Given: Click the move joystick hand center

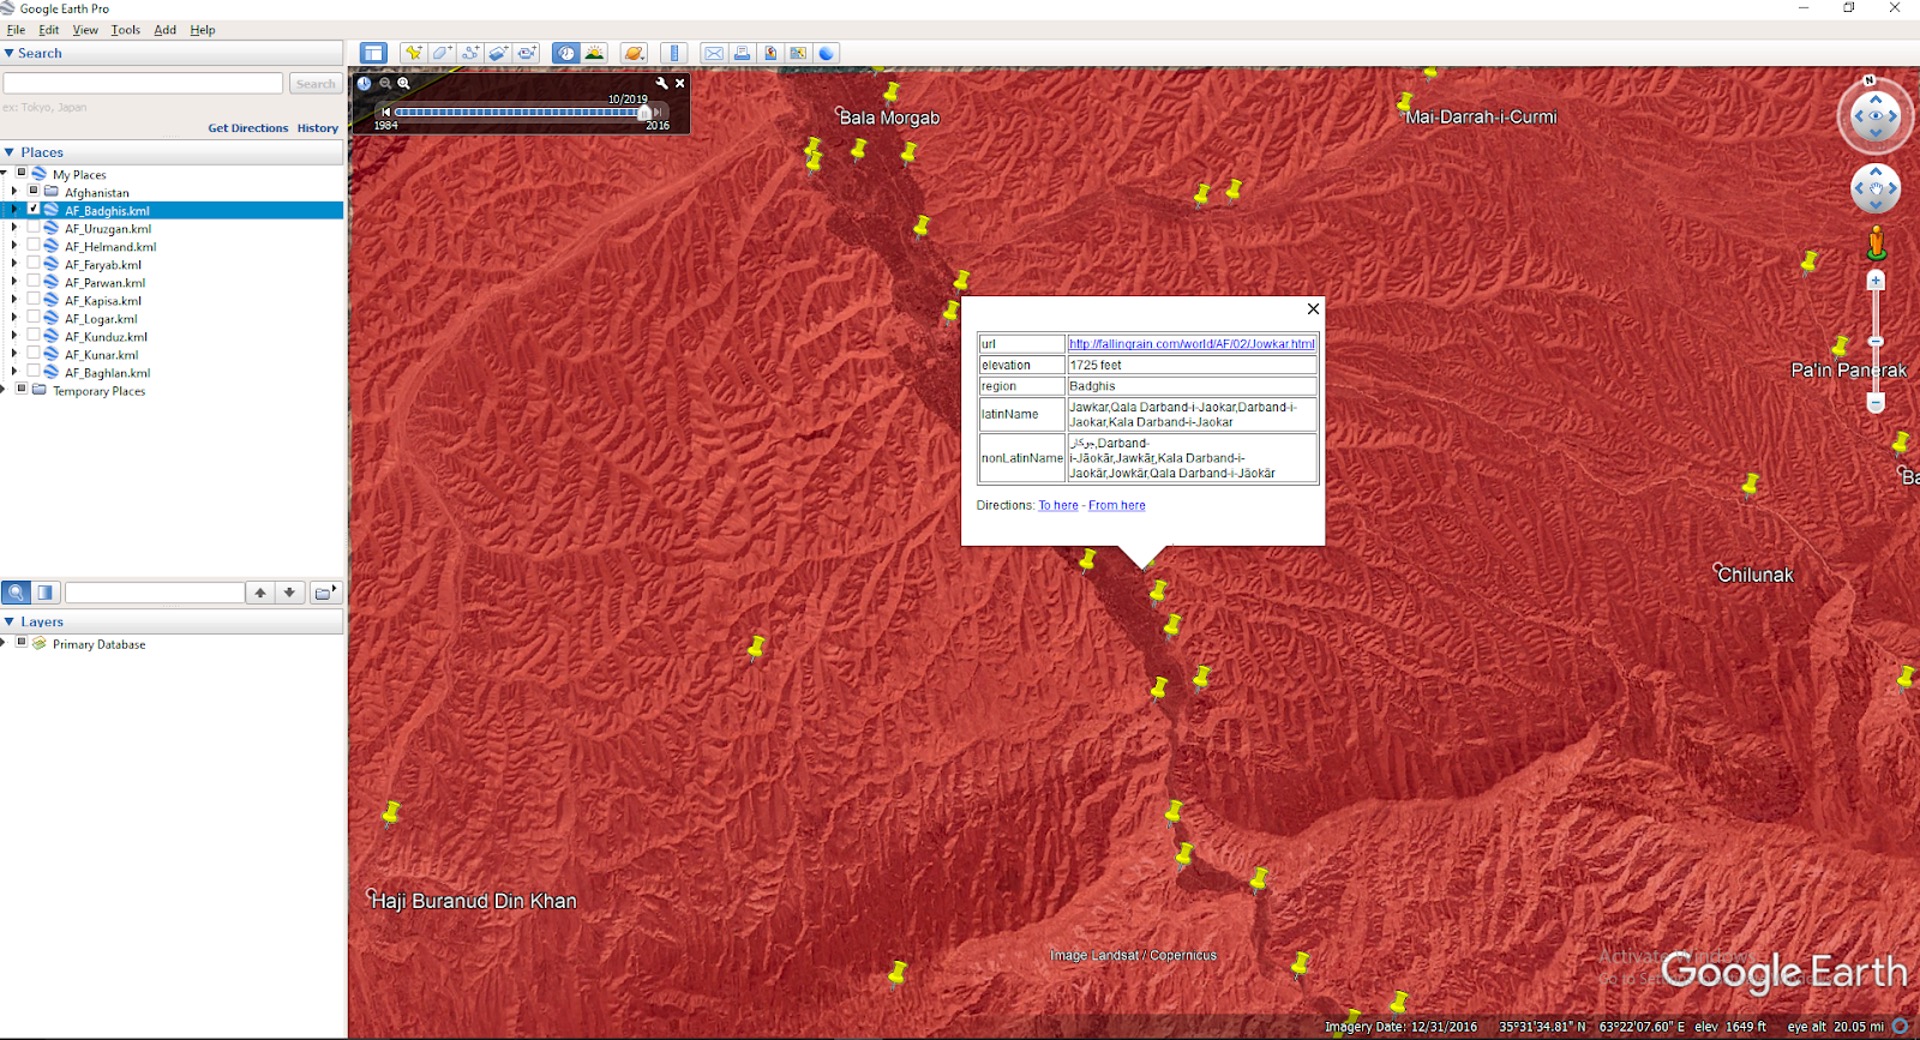Looking at the screenshot, I should pyautogui.click(x=1876, y=188).
